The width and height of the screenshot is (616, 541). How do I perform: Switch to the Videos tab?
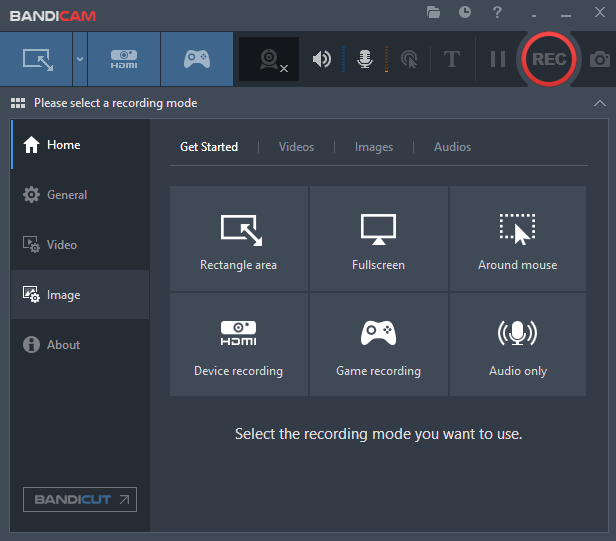tap(296, 147)
